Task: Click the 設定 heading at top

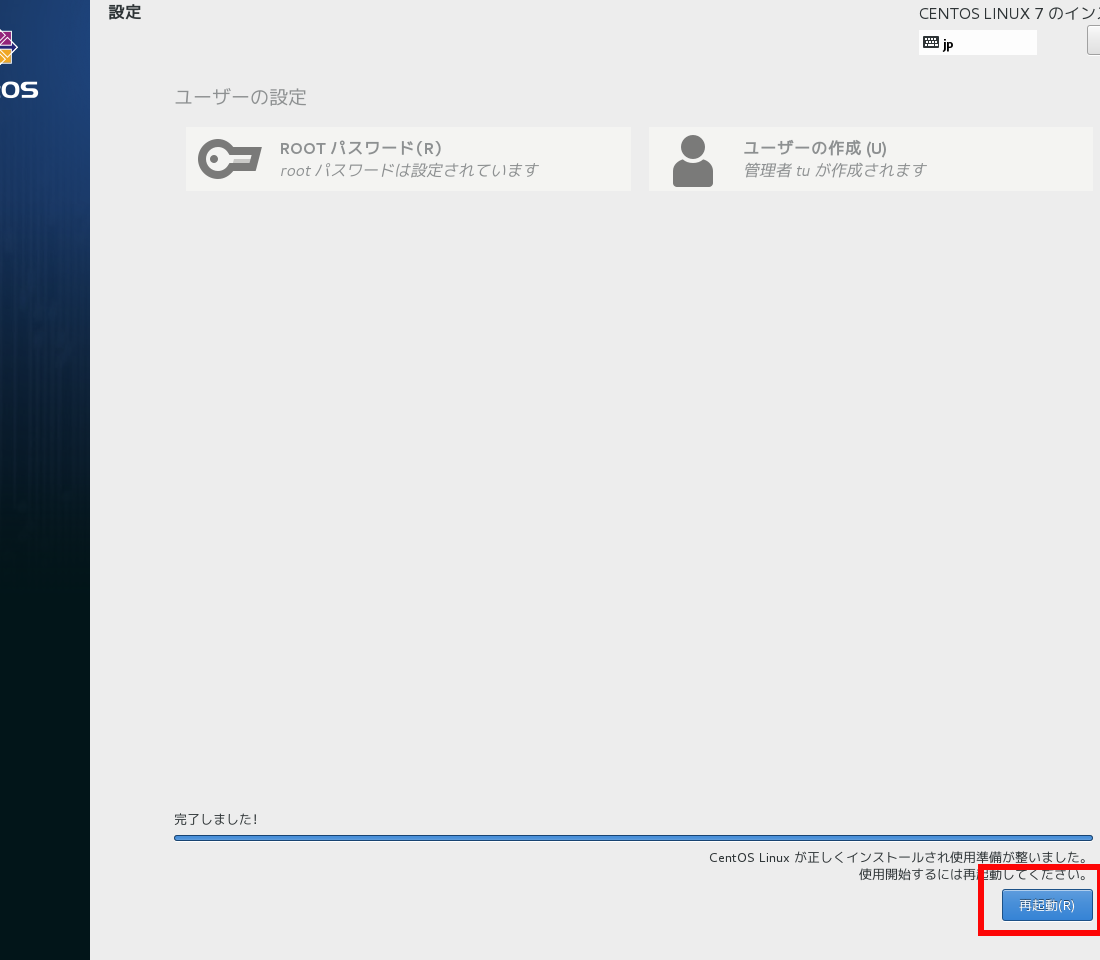Action: pyautogui.click(x=125, y=13)
